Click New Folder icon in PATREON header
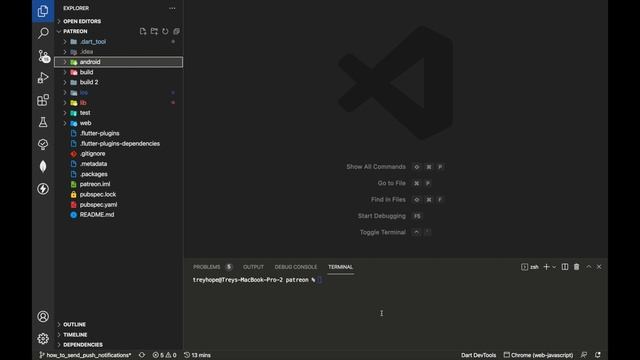 (154, 31)
